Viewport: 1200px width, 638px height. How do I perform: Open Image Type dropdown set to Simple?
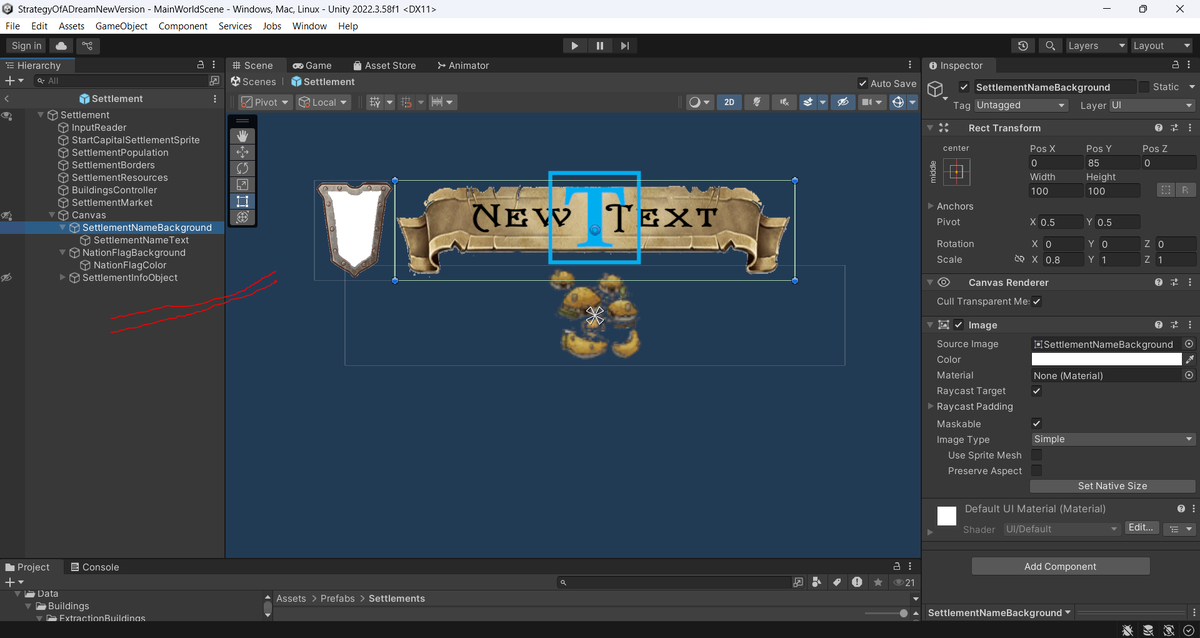tap(1114, 439)
